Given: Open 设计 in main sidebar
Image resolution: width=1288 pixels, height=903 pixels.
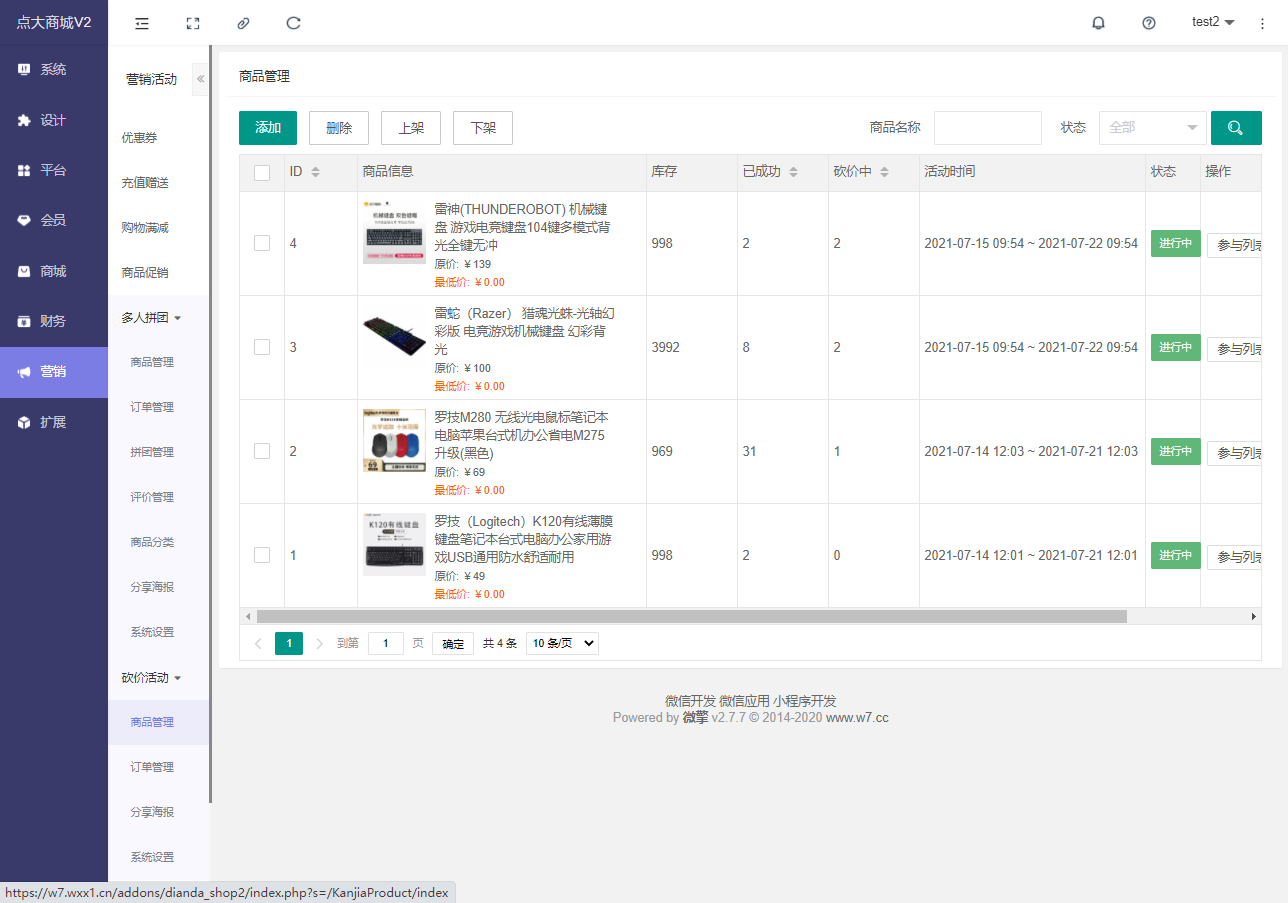Looking at the screenshot, I should point(54,120).
